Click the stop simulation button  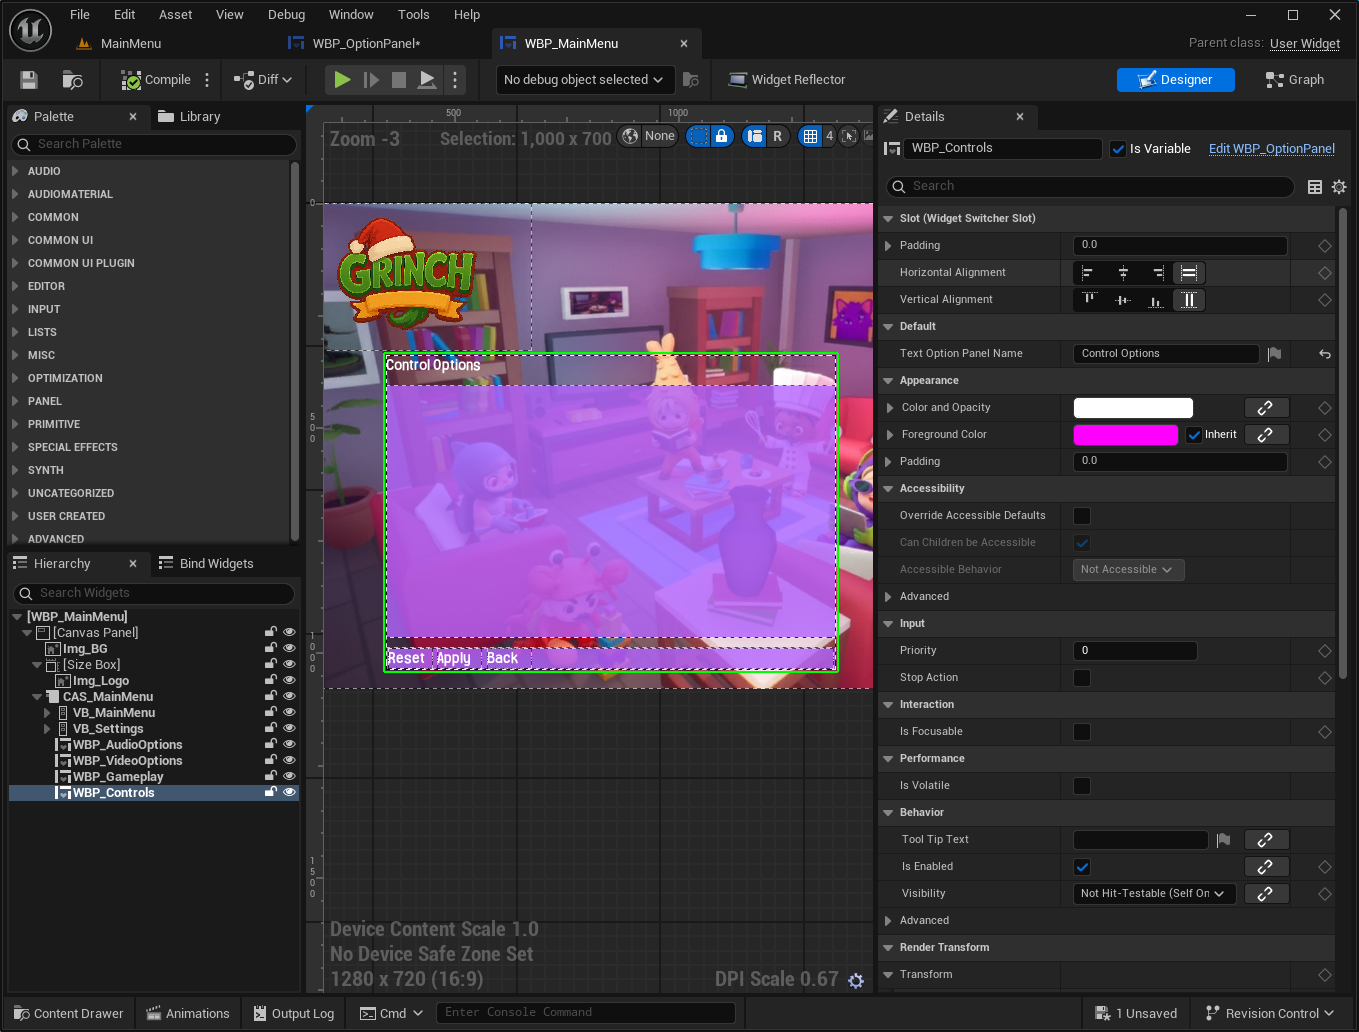[399, 80]
